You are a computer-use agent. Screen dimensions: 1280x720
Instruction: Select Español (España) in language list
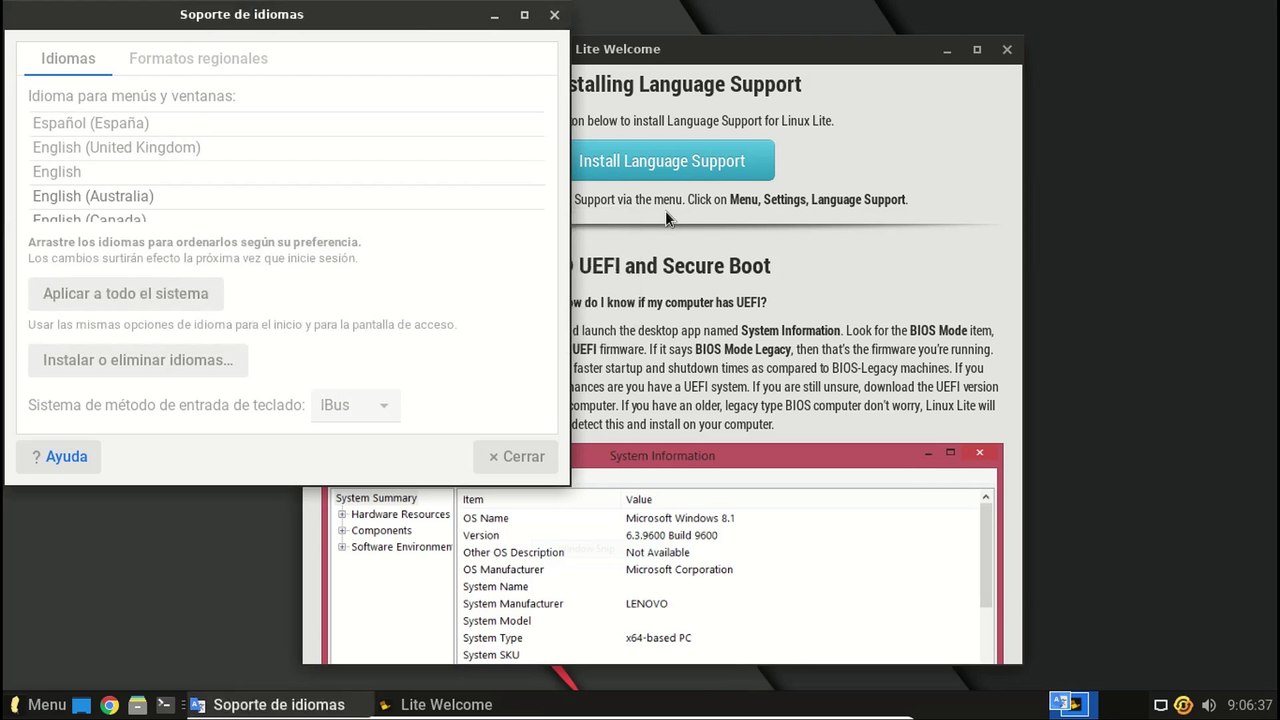(288, 123)
